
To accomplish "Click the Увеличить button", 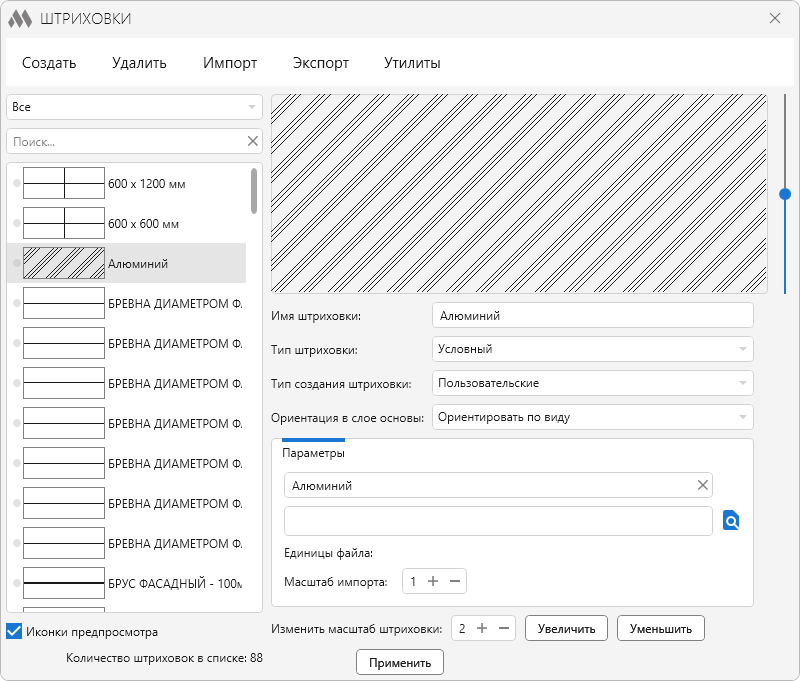I will tap(566, 628).
